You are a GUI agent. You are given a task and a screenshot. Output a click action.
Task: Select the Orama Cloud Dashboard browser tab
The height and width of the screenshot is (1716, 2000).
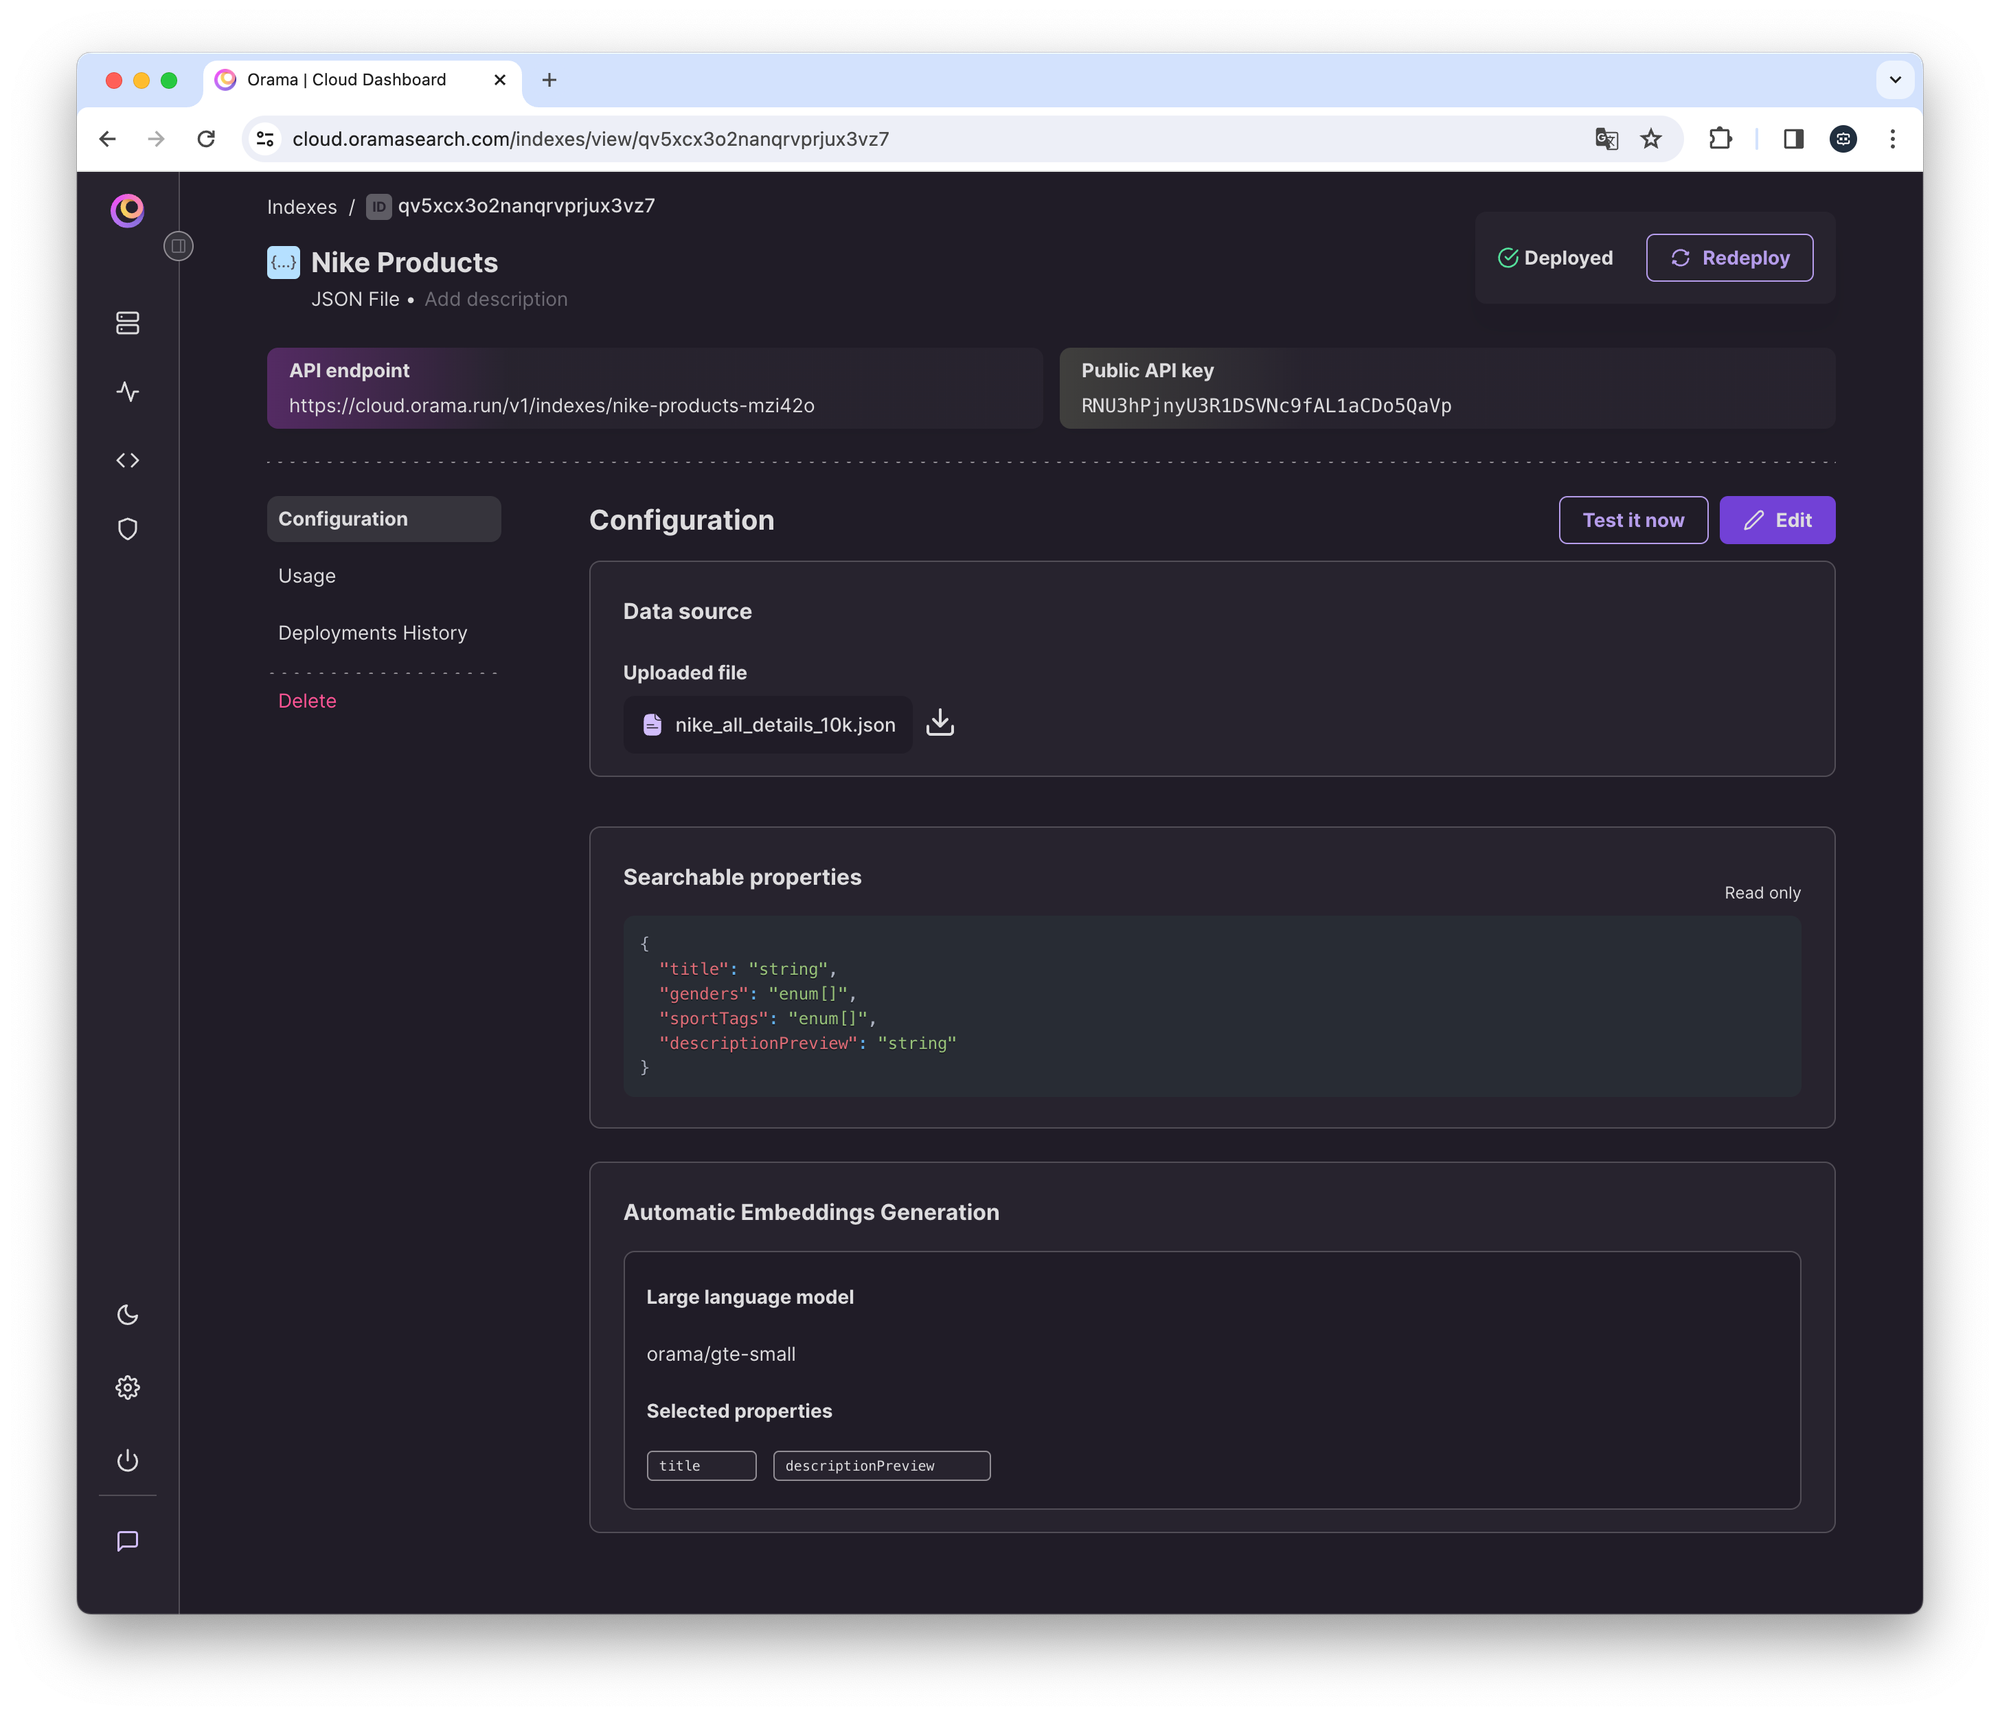(x=362, y=80)
